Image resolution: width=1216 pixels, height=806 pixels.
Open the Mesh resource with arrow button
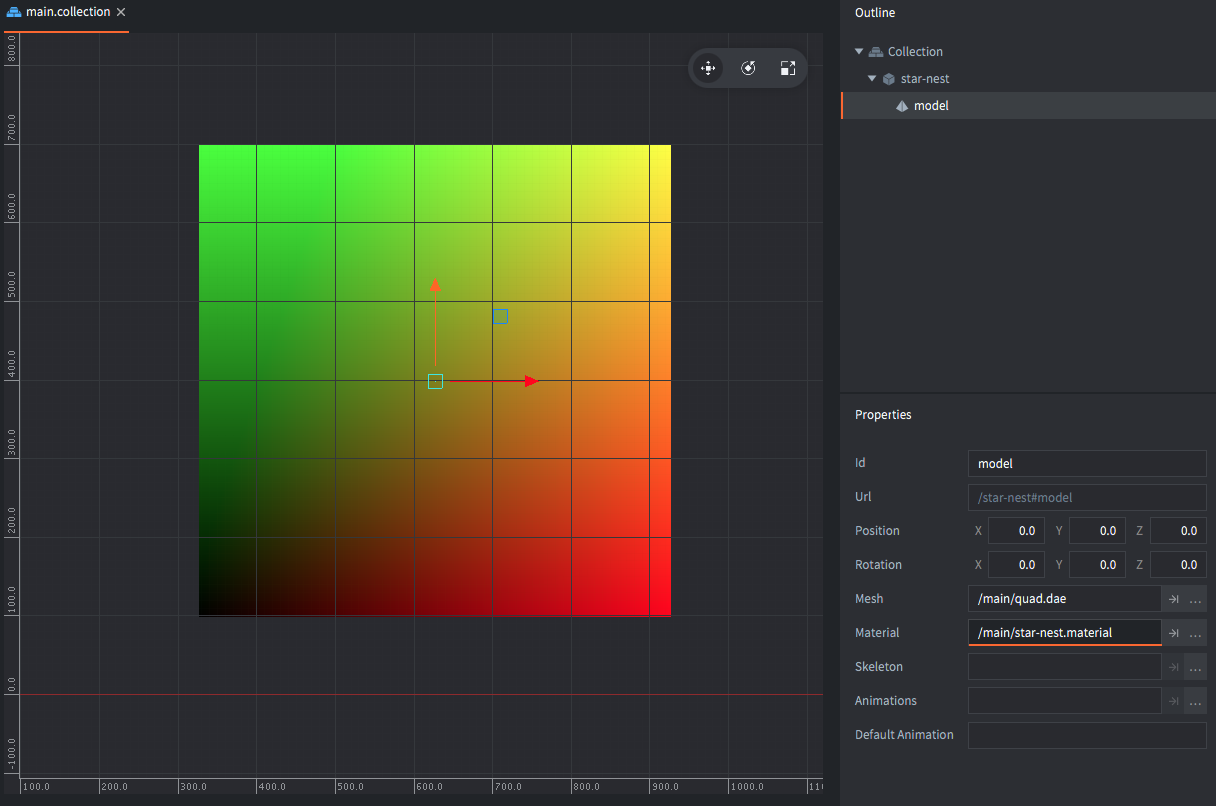pos(1174,599)
